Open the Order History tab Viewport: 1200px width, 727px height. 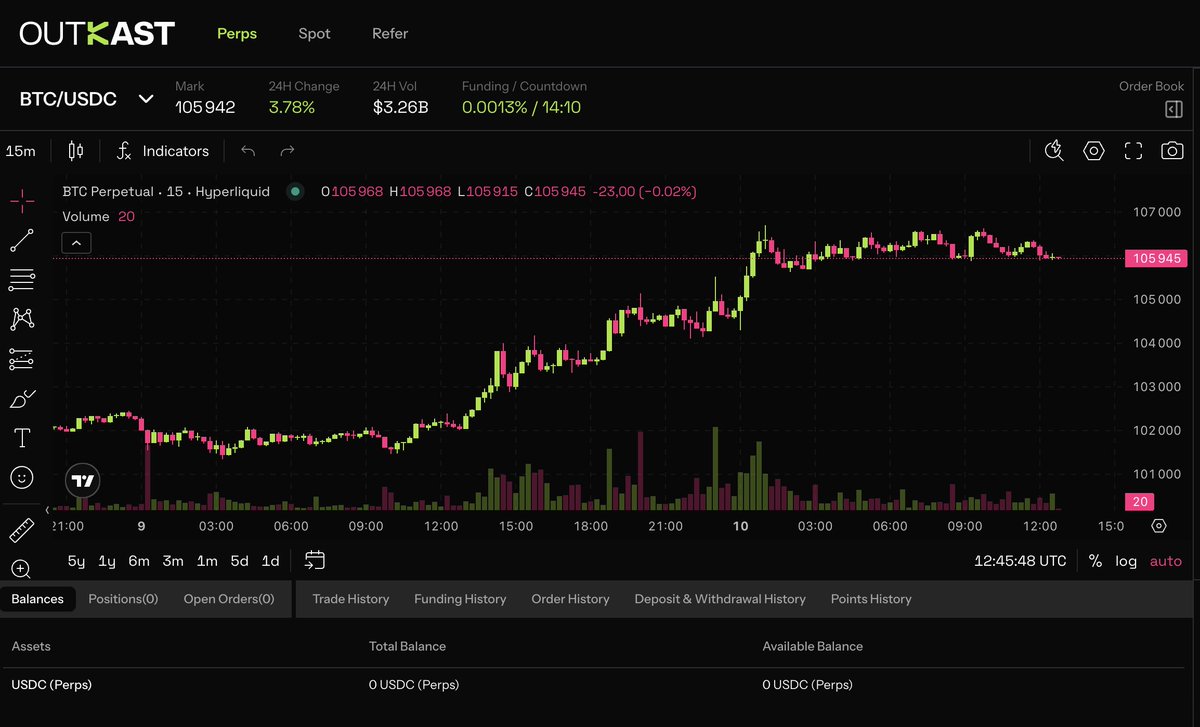[570, 599]
